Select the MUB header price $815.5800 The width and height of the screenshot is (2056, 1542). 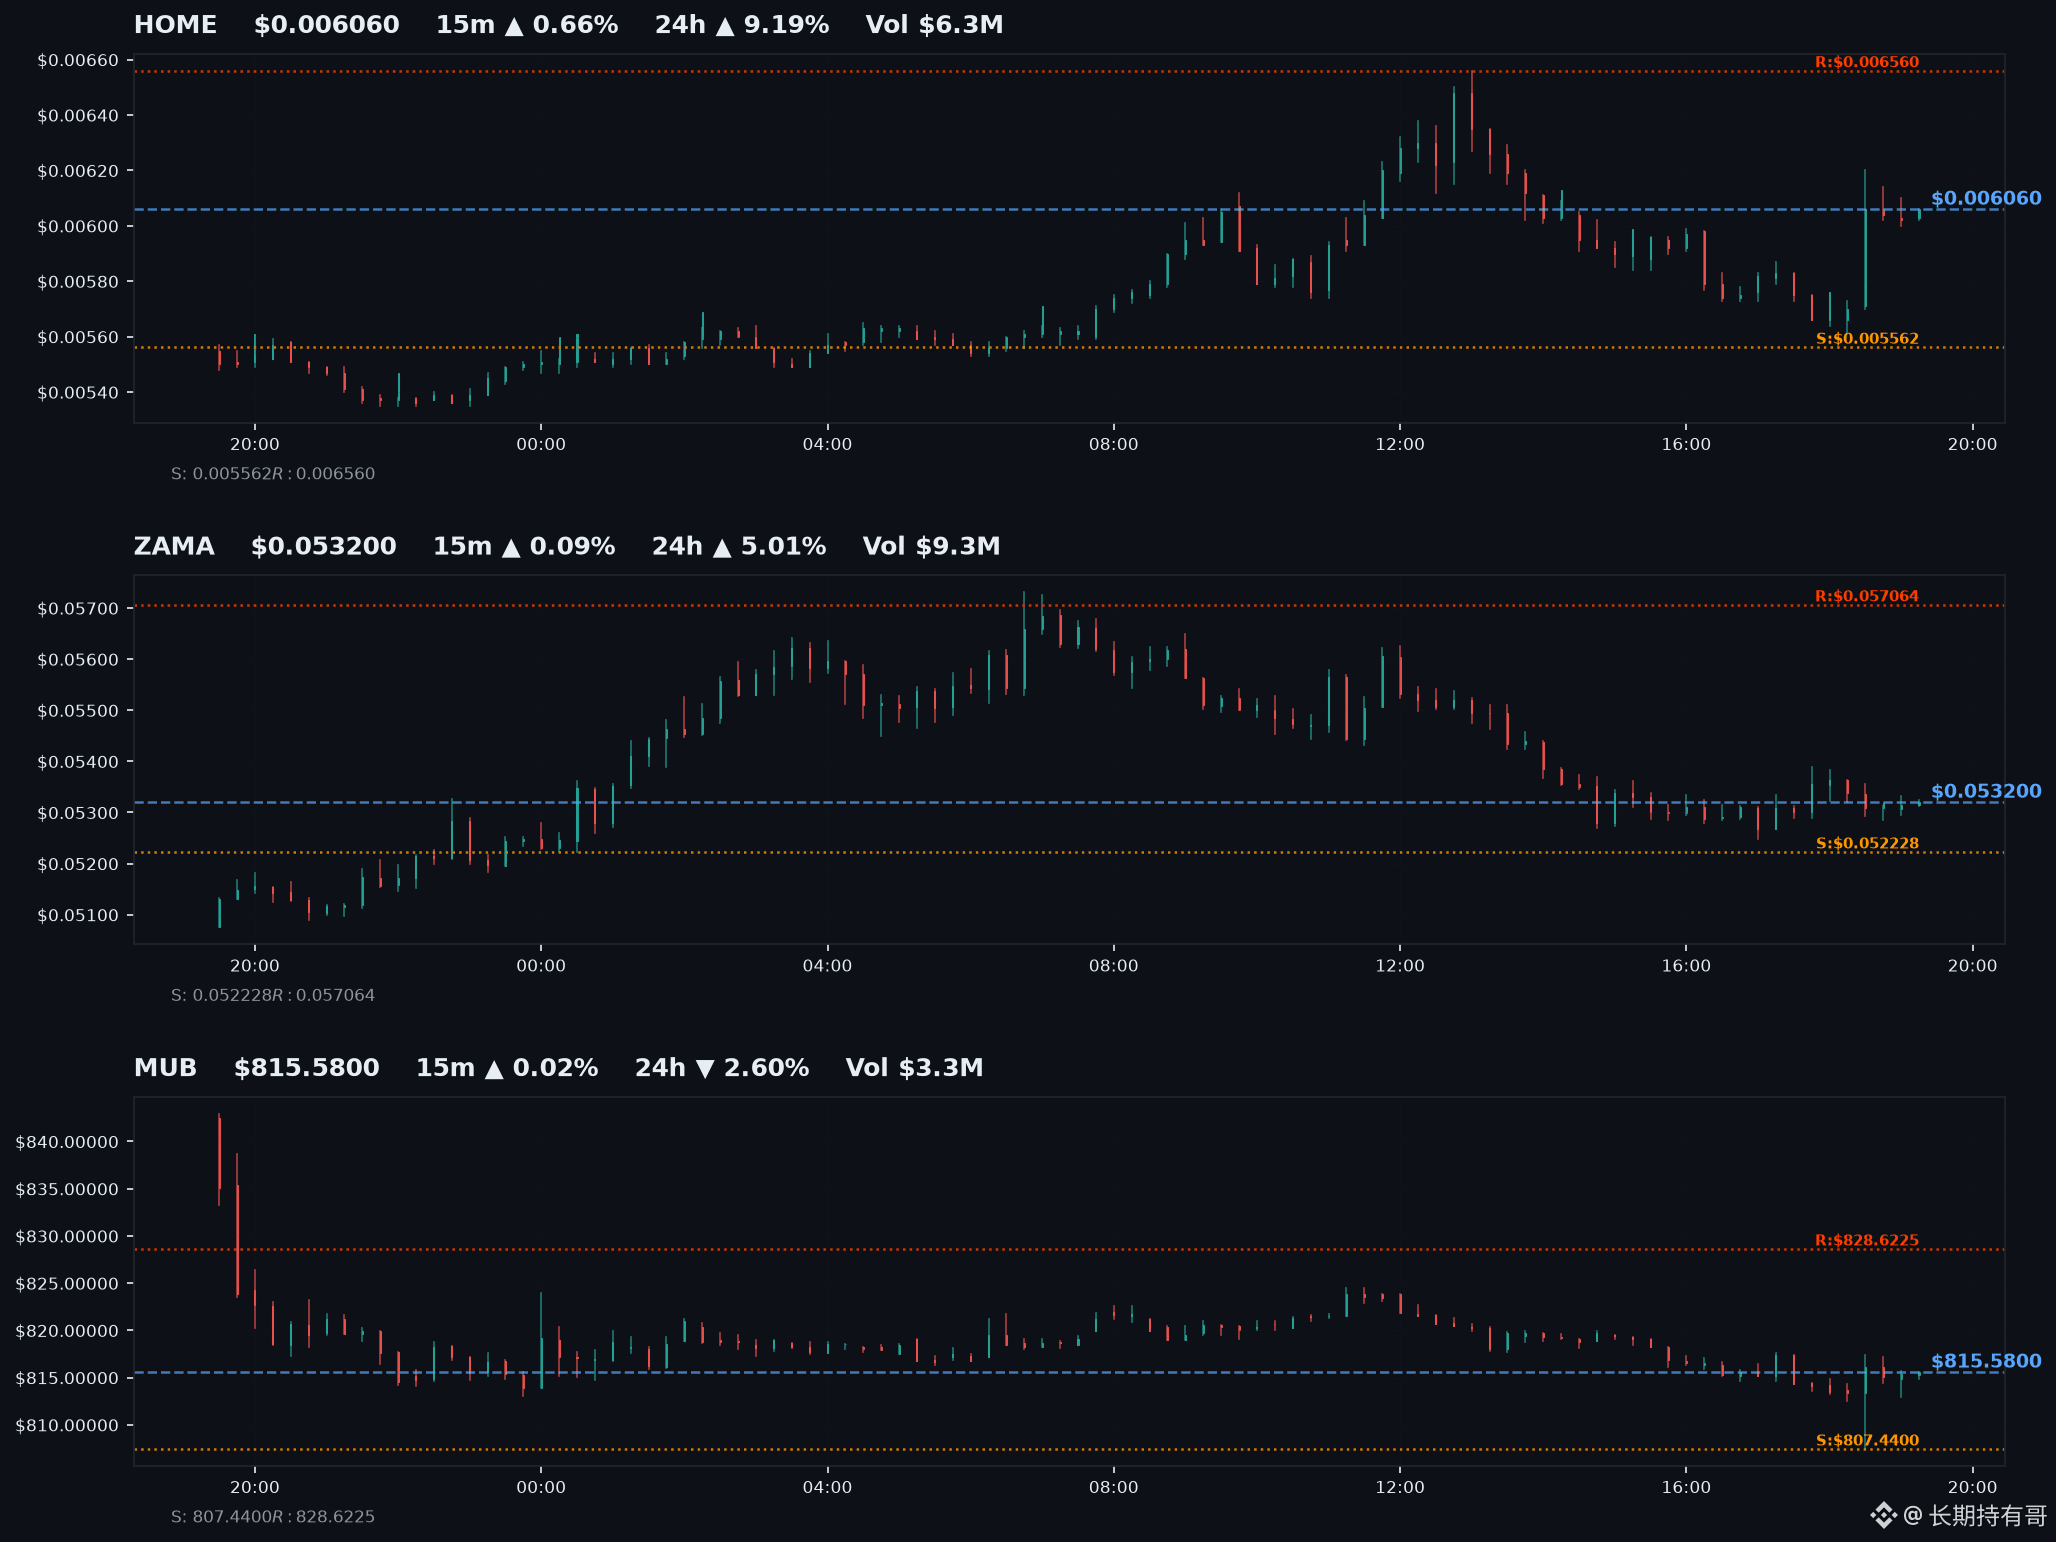(x=307, y=1068)
